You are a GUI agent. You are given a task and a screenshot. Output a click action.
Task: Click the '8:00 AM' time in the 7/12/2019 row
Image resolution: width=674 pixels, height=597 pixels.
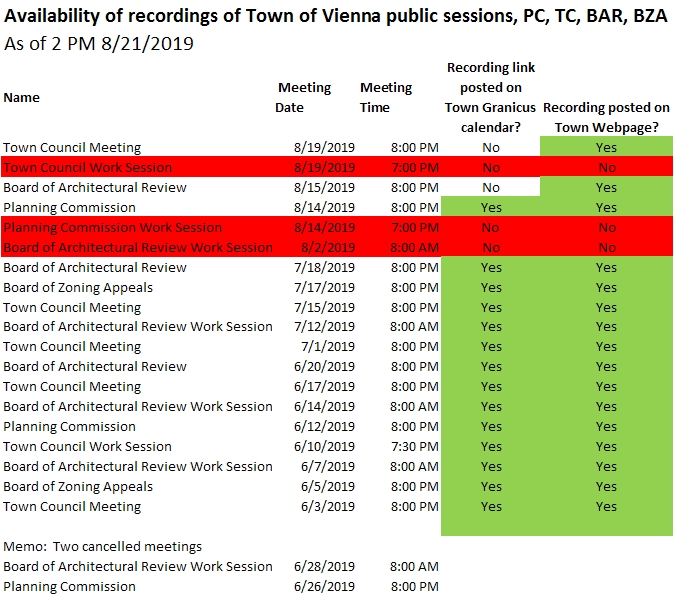click(x=414, y=326)
